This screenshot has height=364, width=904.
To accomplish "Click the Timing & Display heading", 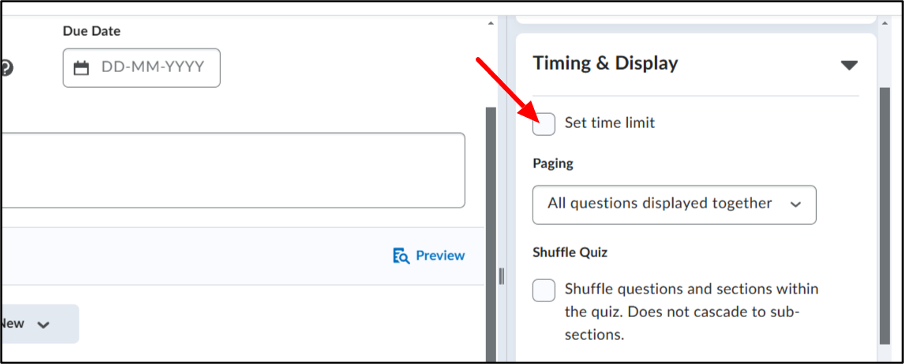I will point(605,63).
